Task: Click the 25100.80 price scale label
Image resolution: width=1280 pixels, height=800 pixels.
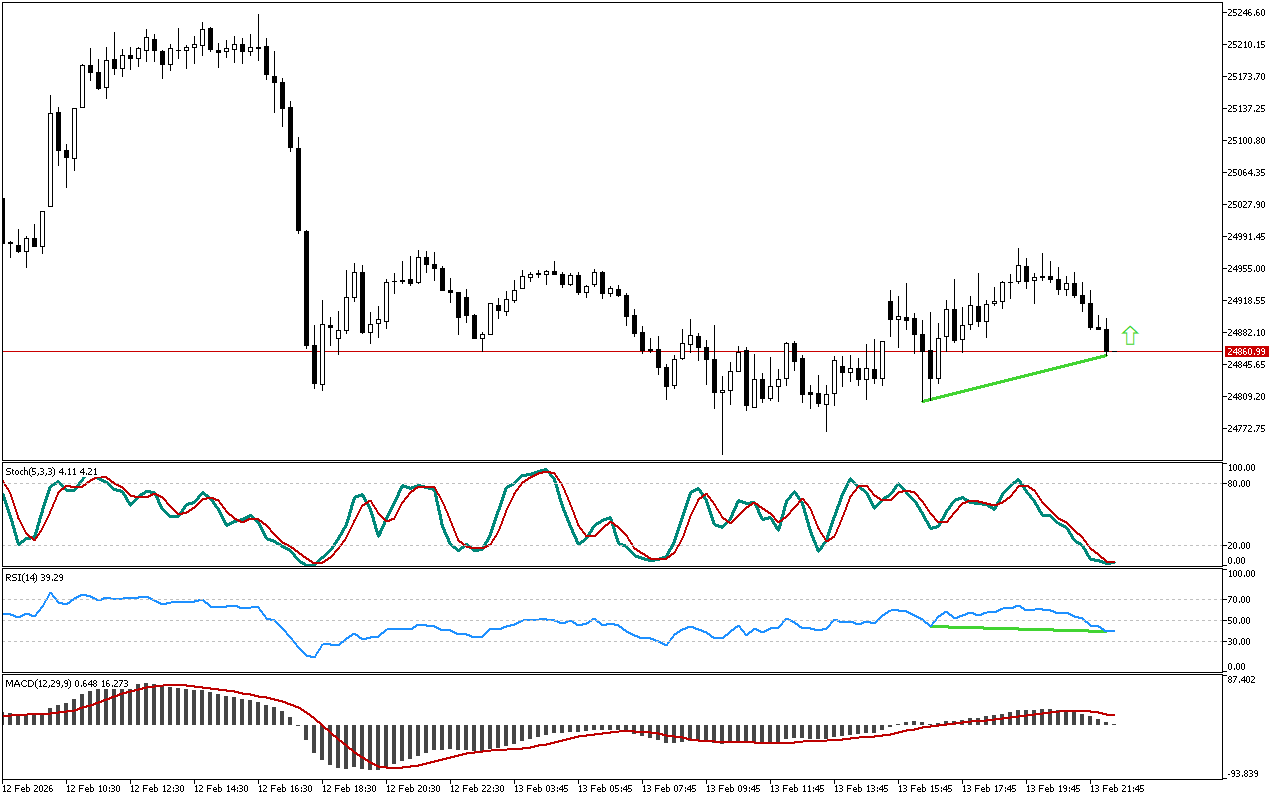Action: [x=1246, y=140]
